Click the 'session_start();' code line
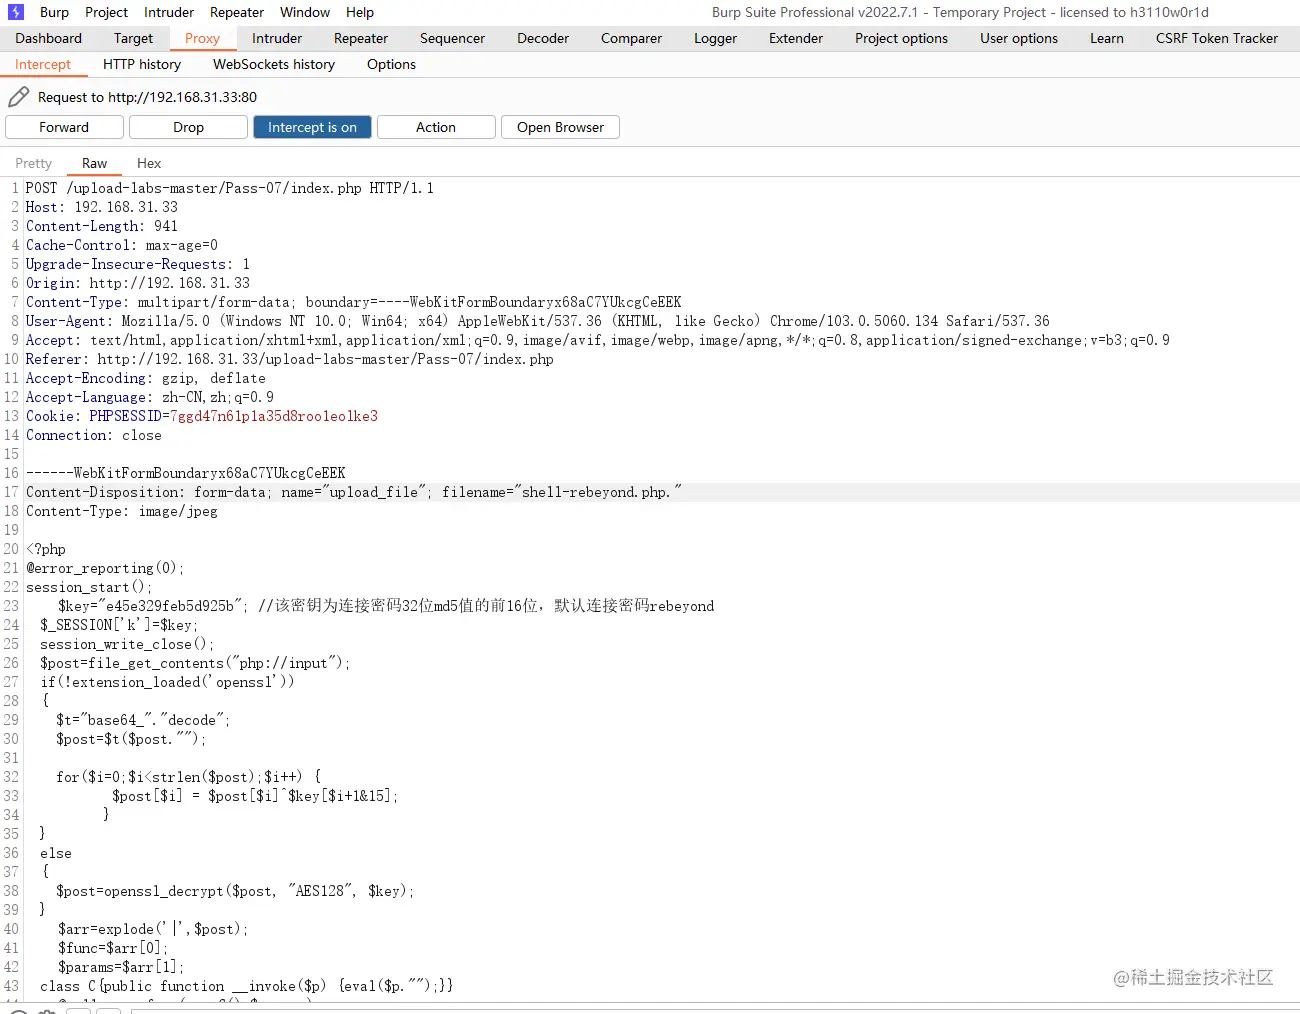 (x=89, y=587)
